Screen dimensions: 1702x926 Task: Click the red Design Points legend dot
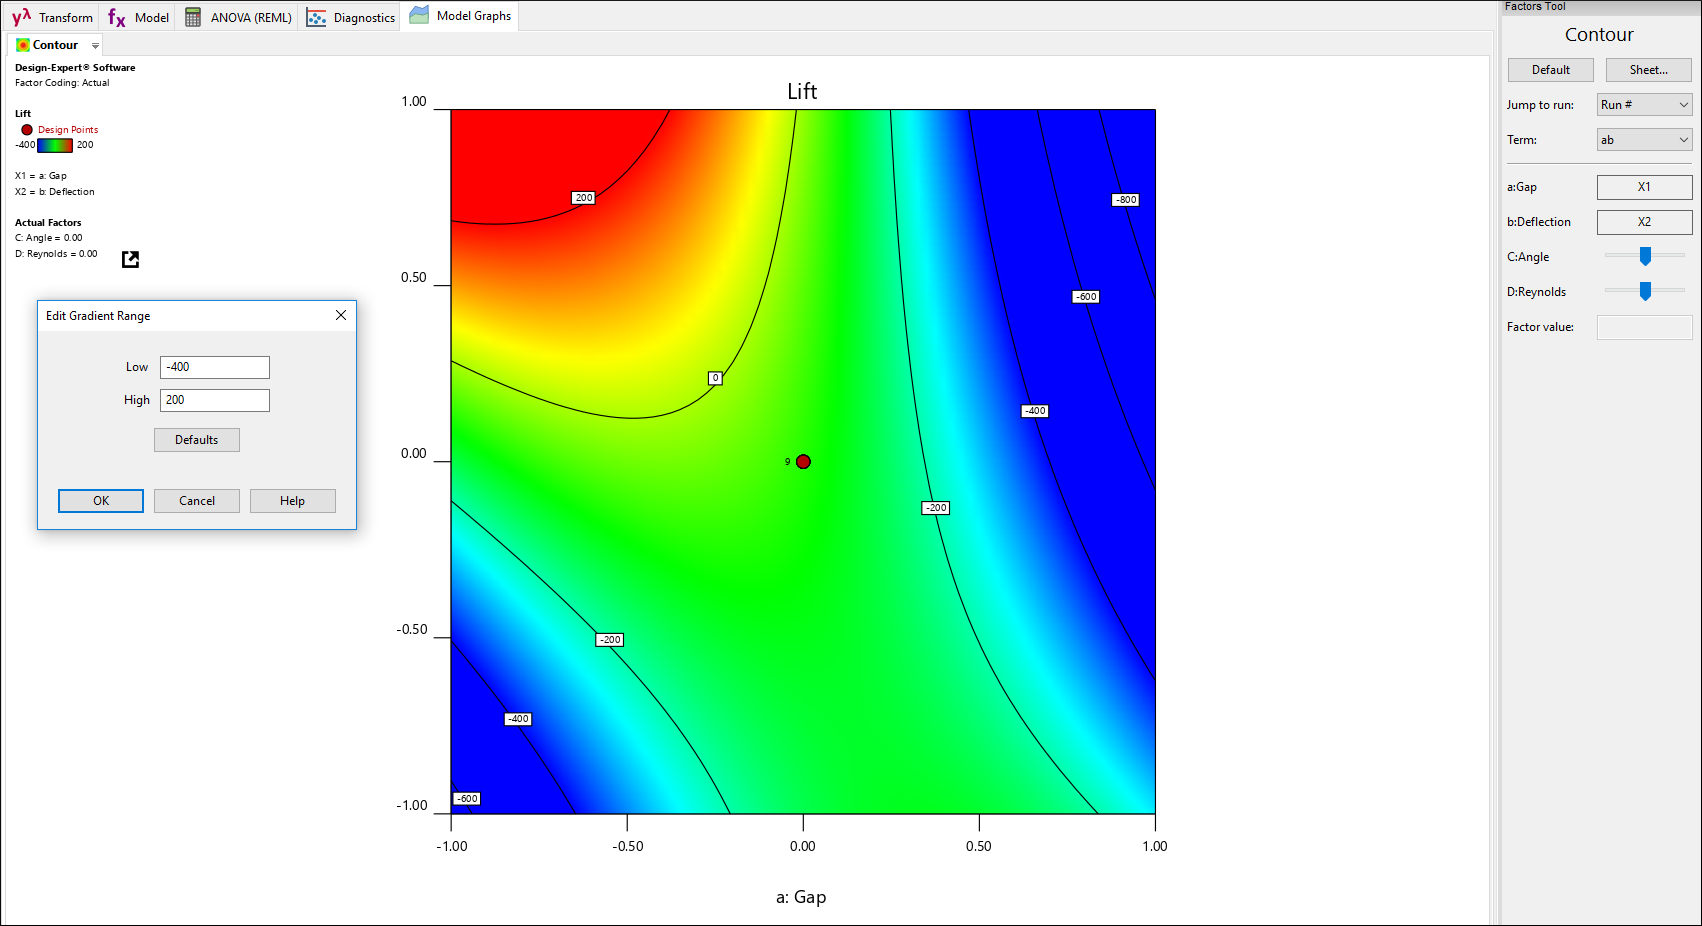click(x=25, y=129)
